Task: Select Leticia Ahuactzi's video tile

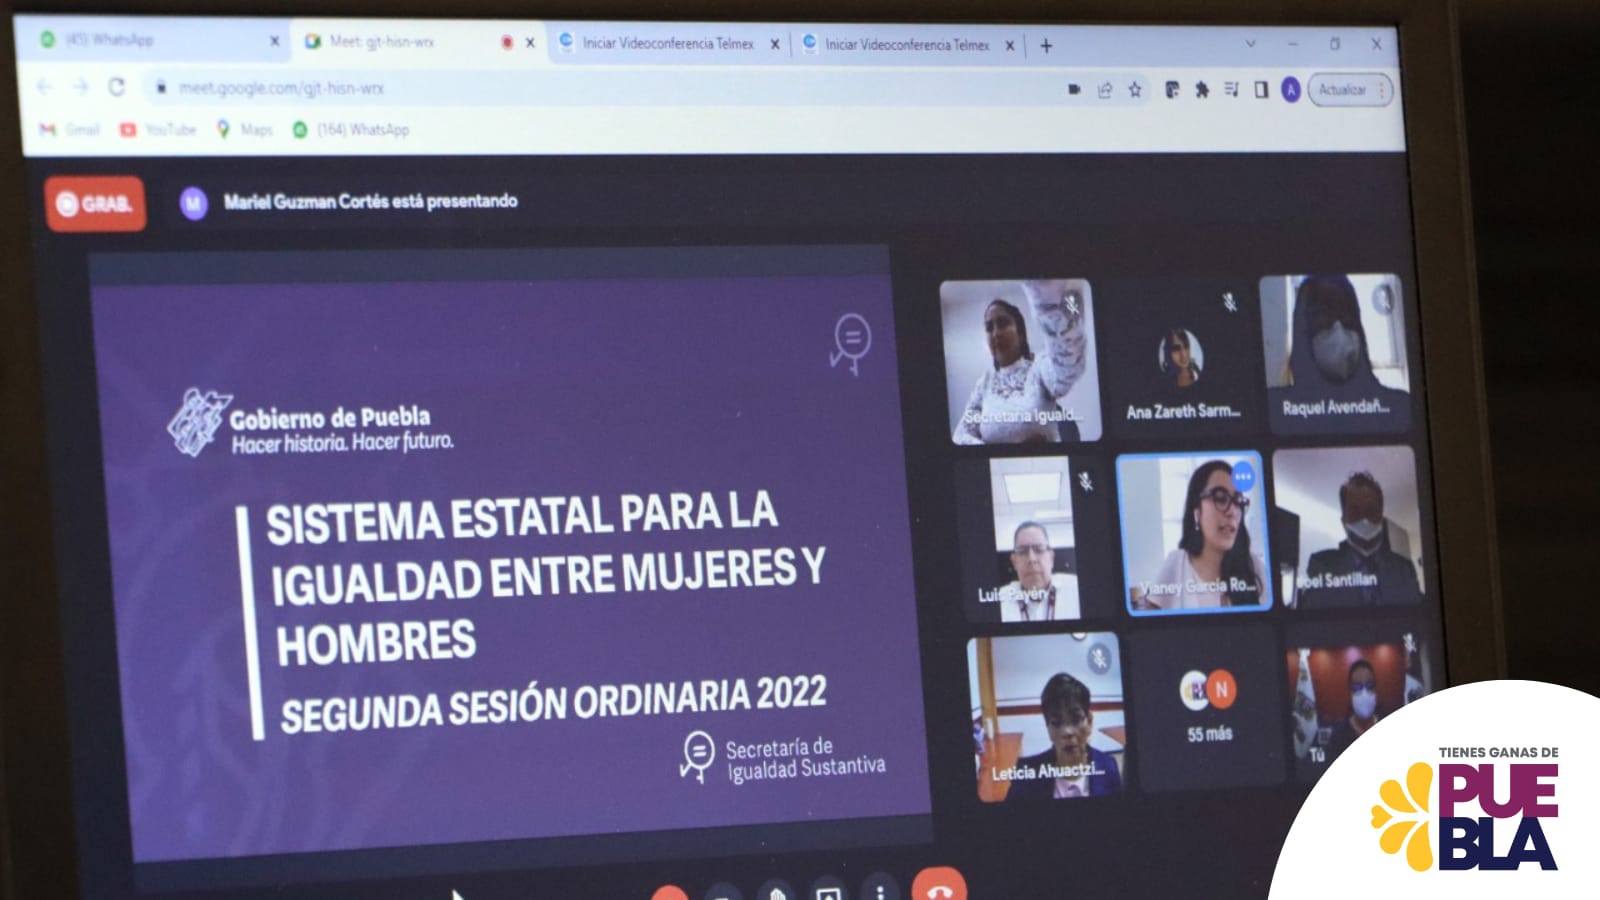Action: (x=1045, y=715)
